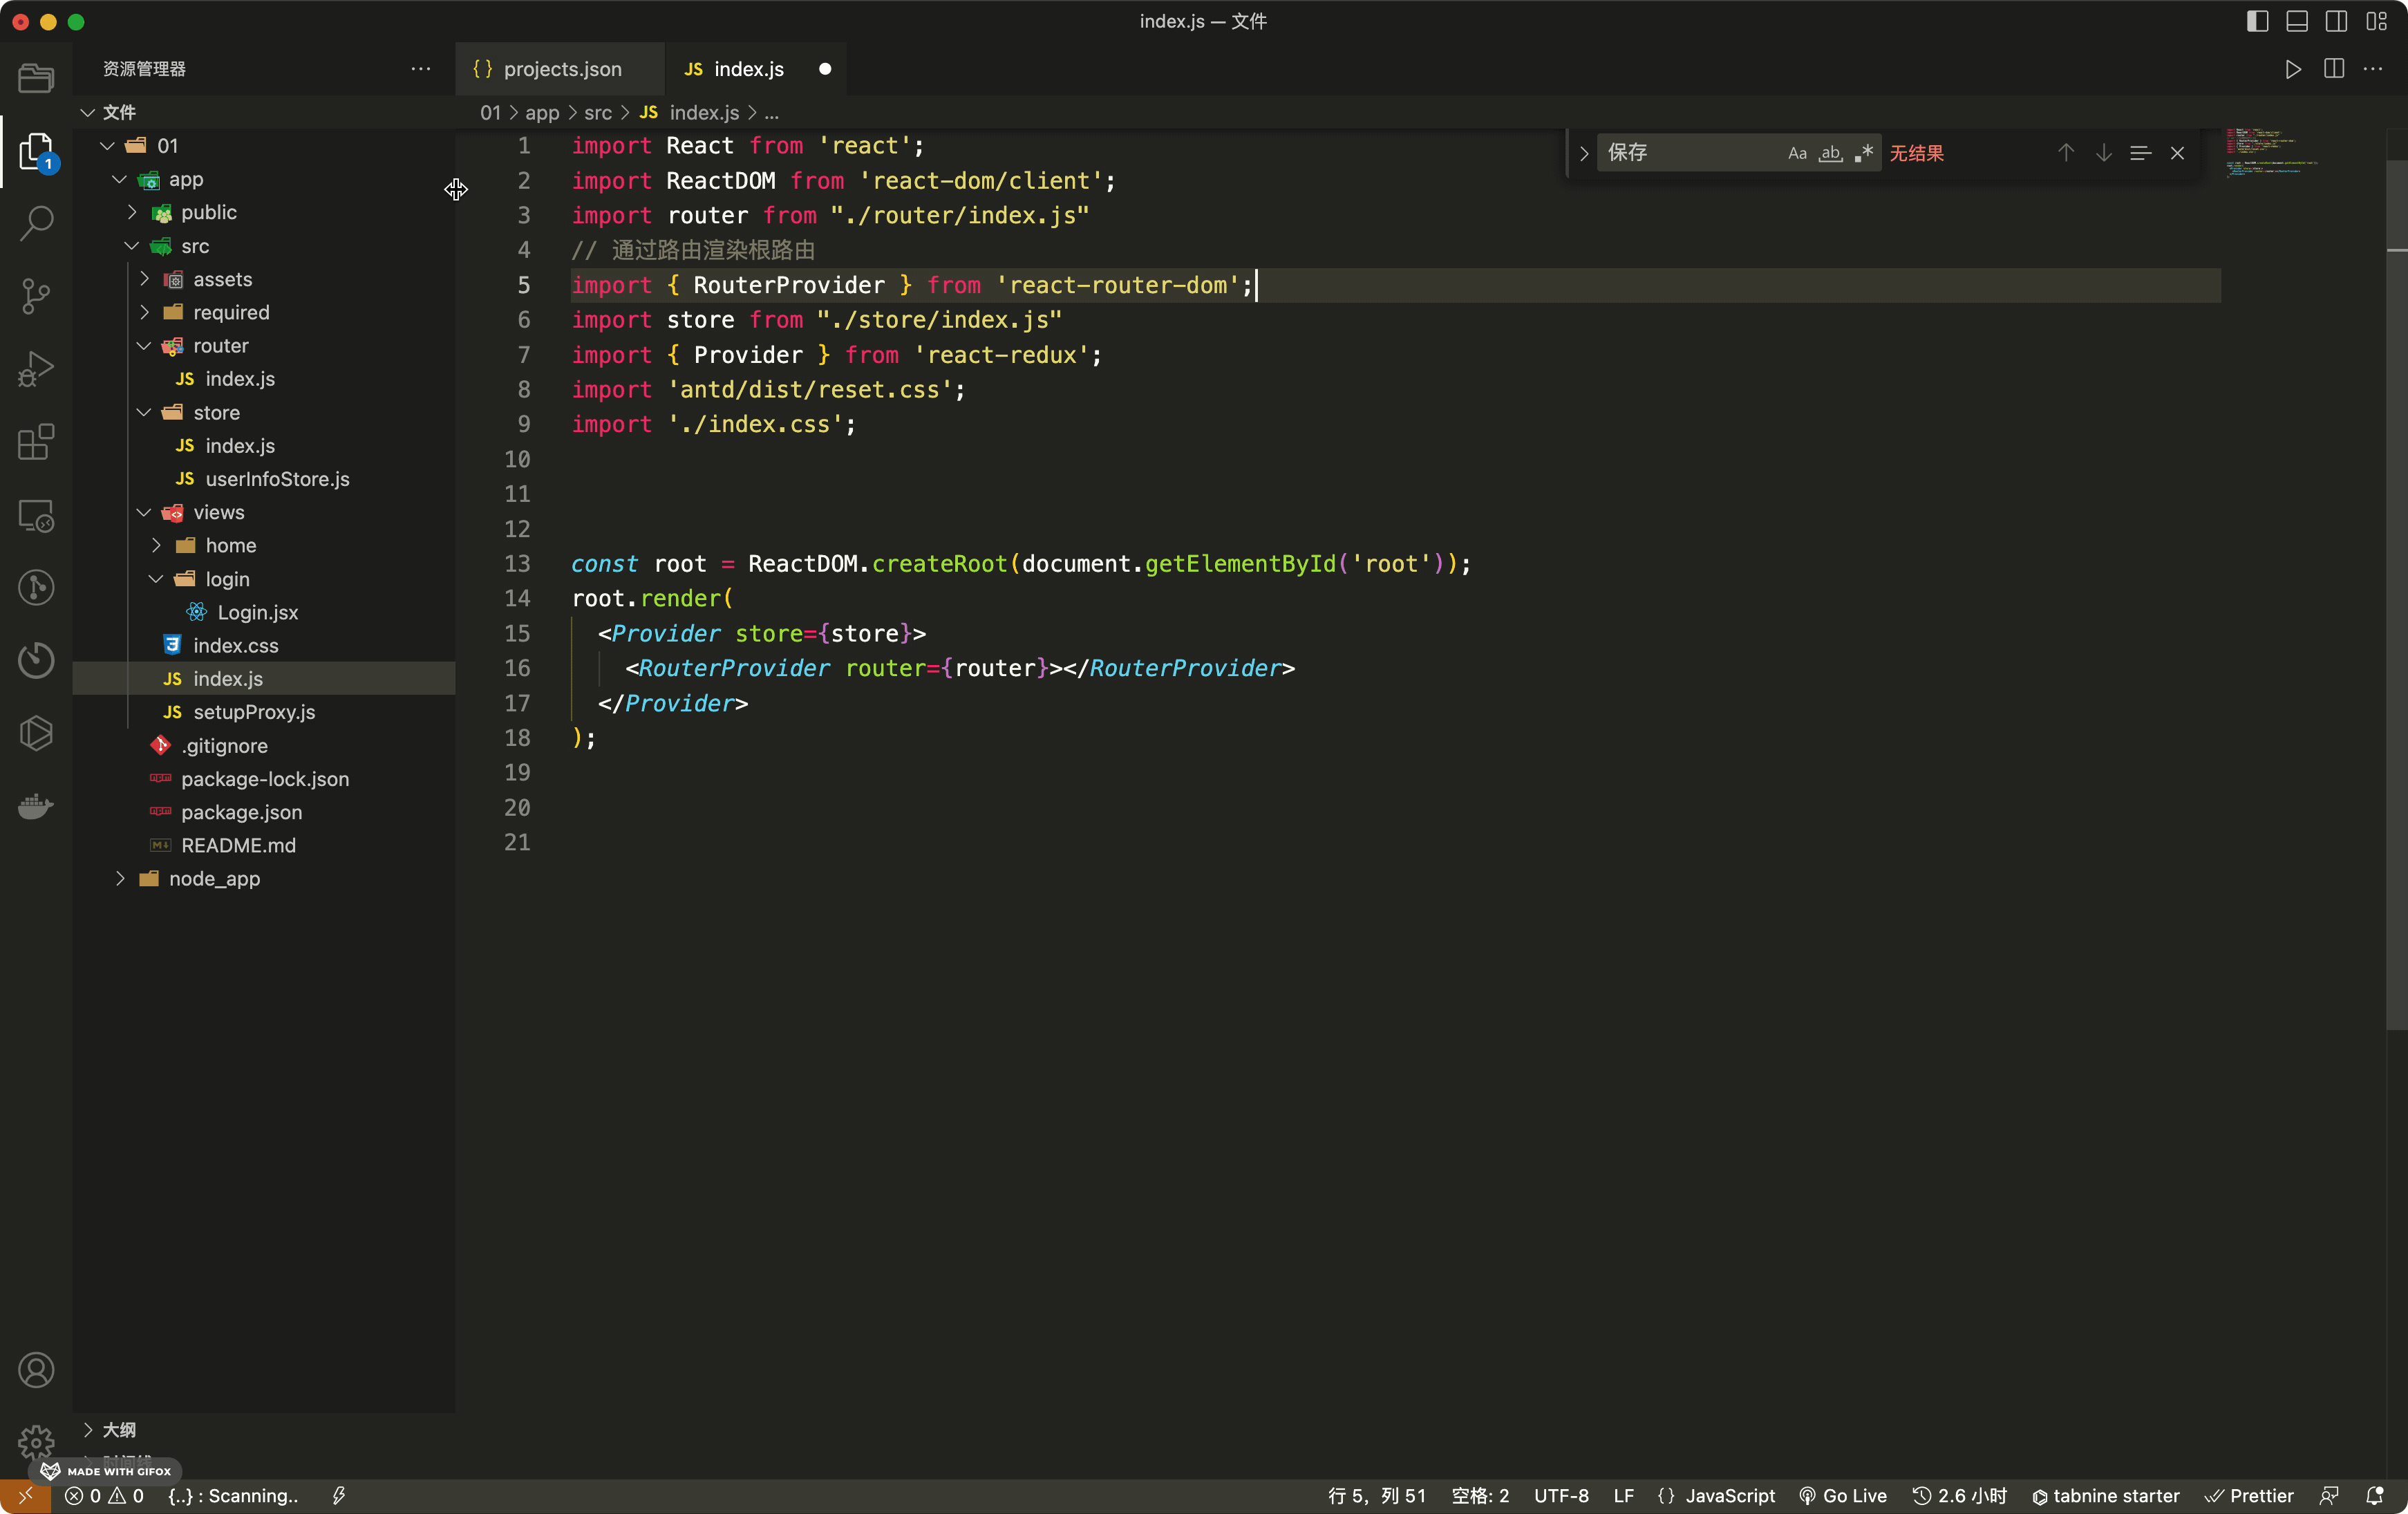Open the Docker view icon
Viewport: 2408px width, 1514px height.
36,806
